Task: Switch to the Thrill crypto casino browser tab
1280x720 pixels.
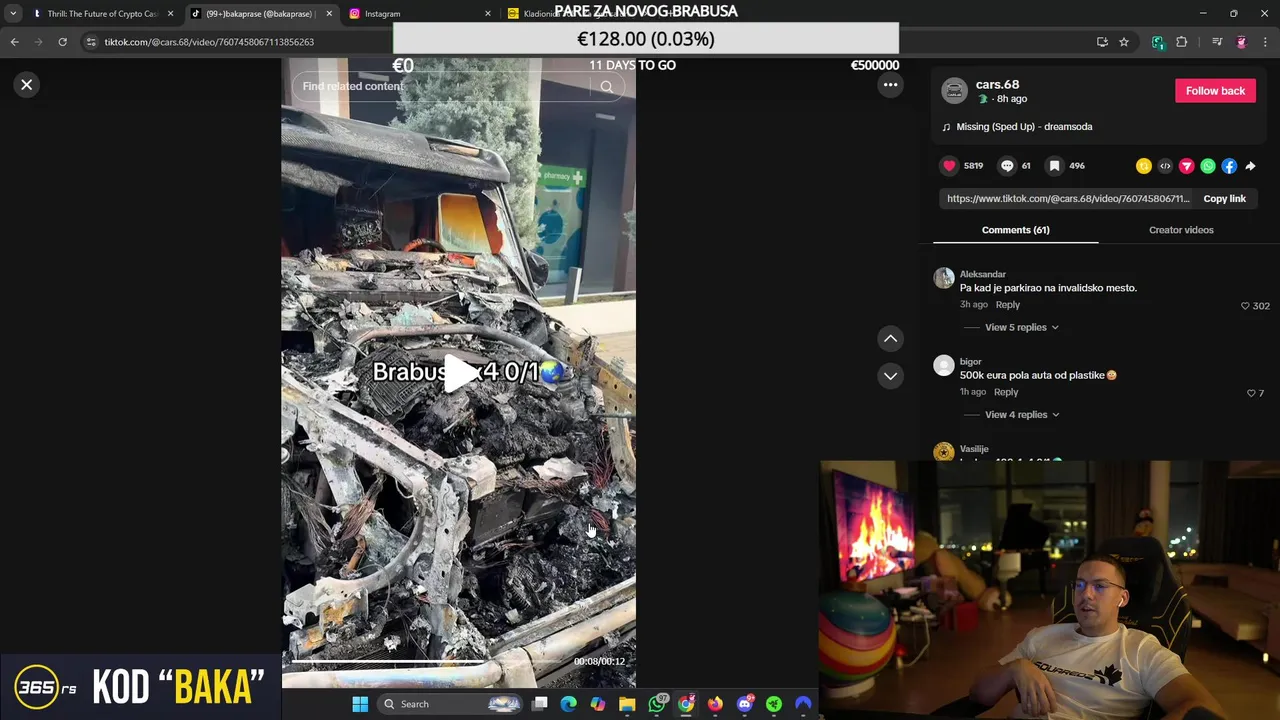Action: coord(101,14)
